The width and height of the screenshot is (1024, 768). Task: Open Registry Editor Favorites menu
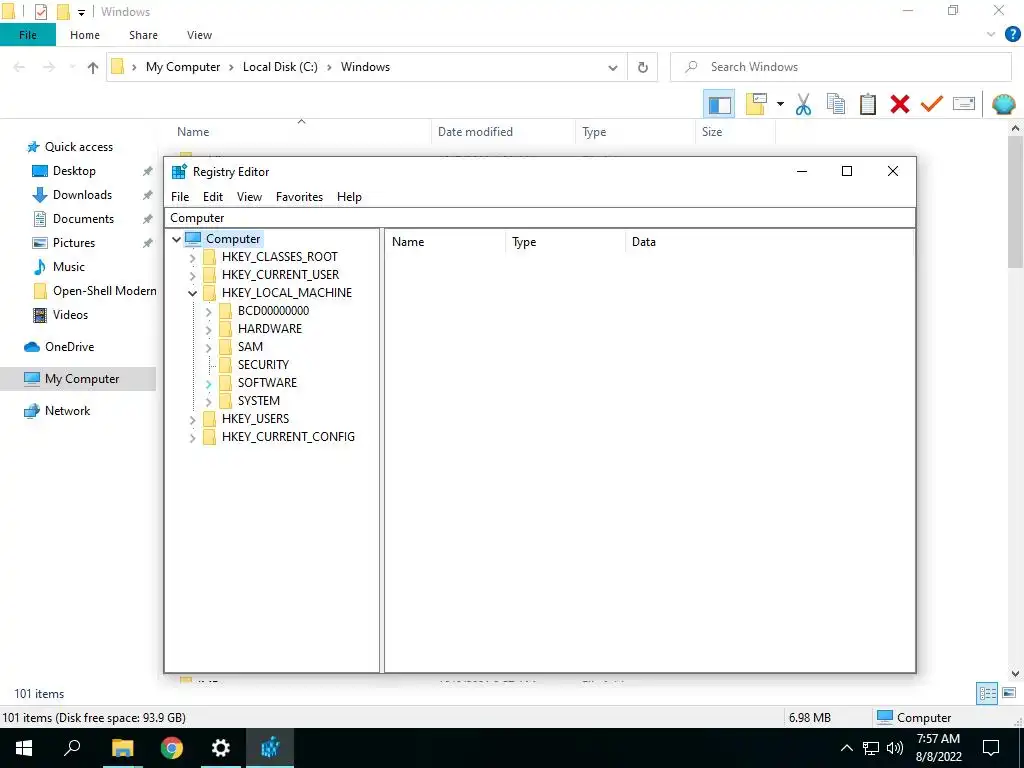tap(299, 197)
